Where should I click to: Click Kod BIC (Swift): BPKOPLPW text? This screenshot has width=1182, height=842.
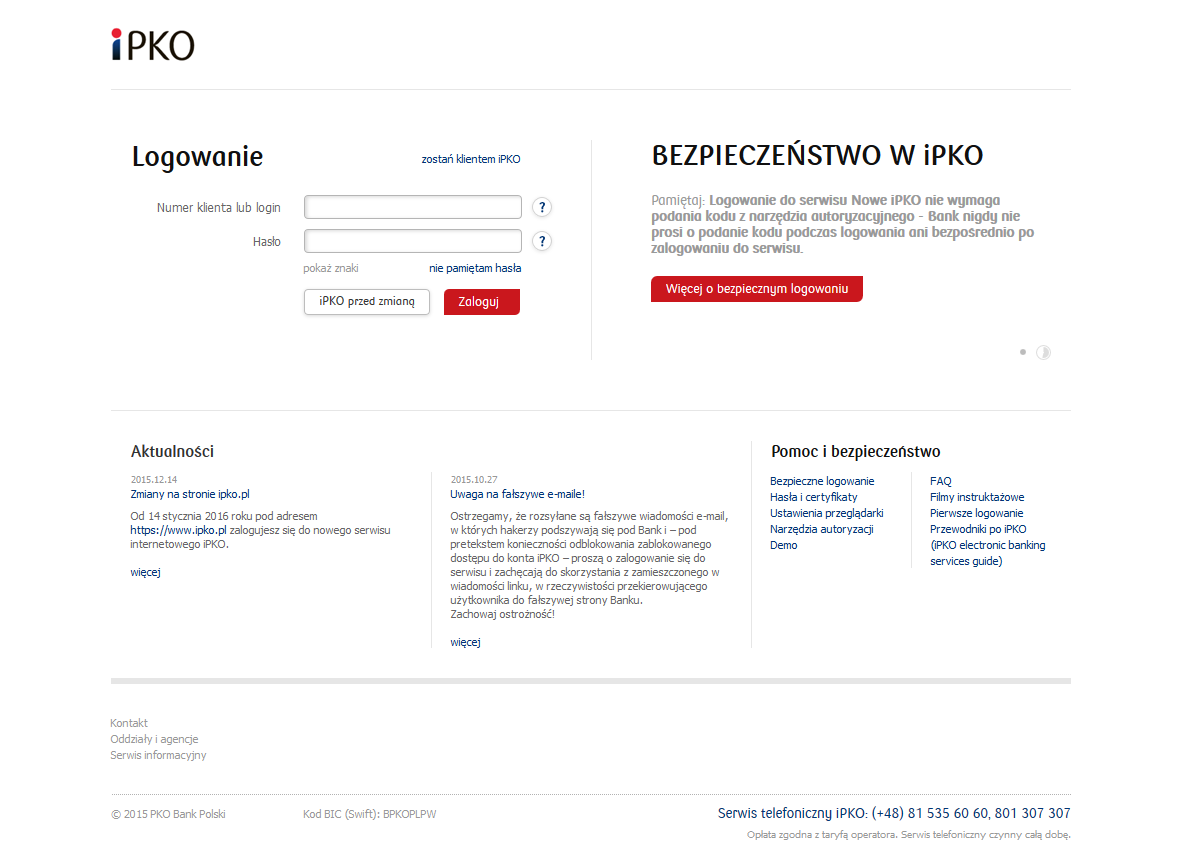click(369, 814)
